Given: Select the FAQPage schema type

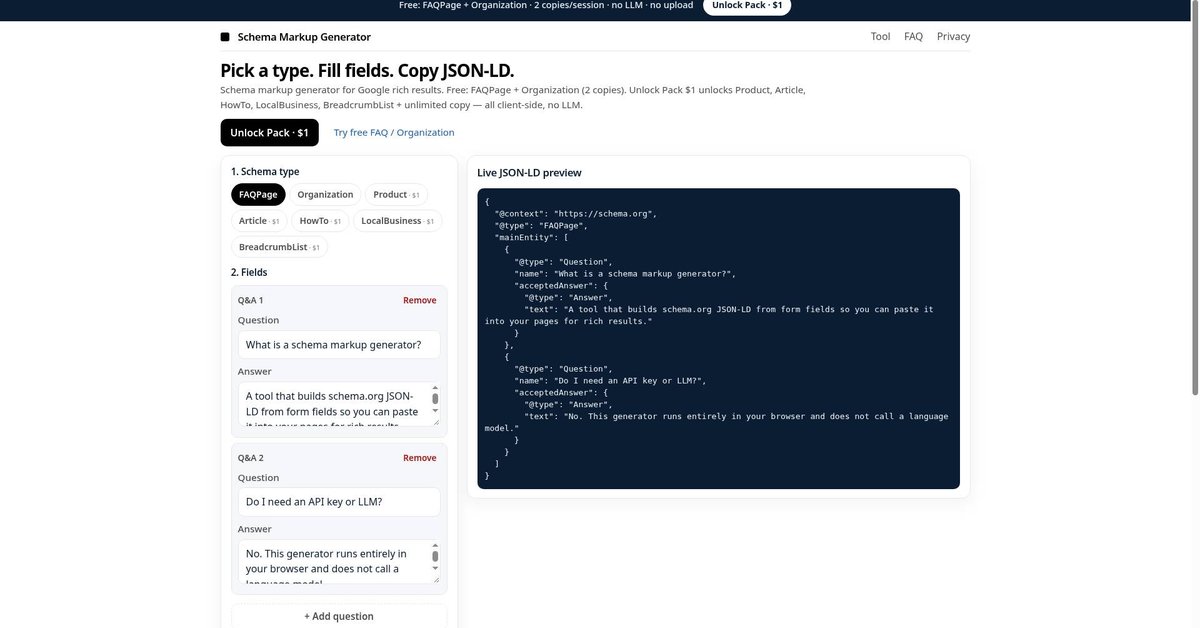Looking at the screenshot, I should 258,194.
